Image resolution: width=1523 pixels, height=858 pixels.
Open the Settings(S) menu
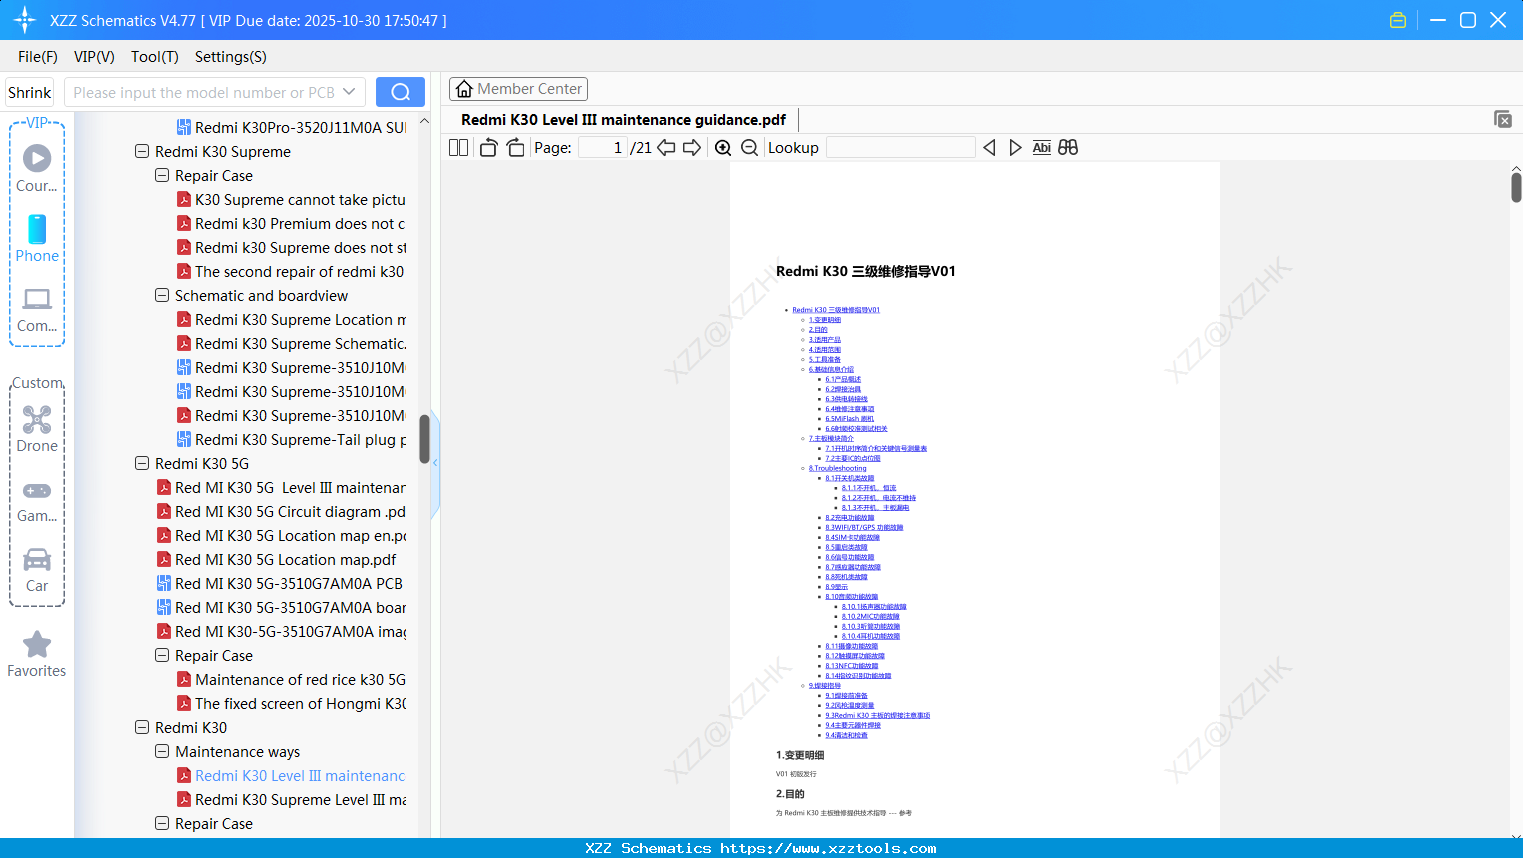point(231,57)
